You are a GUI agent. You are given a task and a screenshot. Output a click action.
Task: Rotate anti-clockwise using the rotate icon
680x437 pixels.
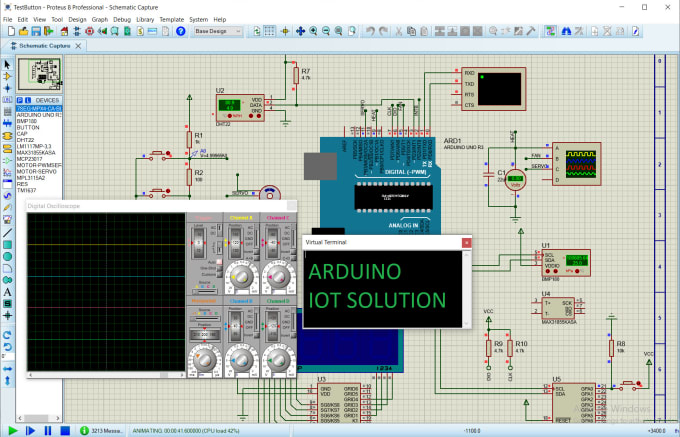(x=7, y=346)
